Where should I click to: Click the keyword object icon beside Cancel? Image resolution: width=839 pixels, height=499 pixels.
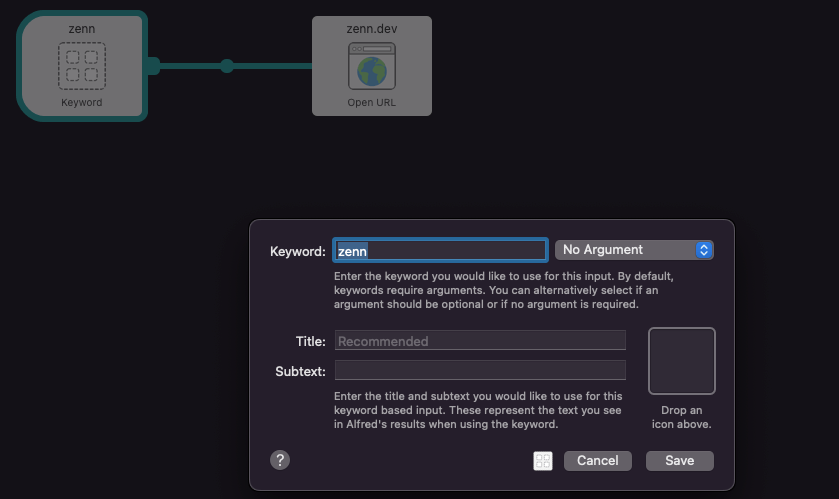click(543, 461)
